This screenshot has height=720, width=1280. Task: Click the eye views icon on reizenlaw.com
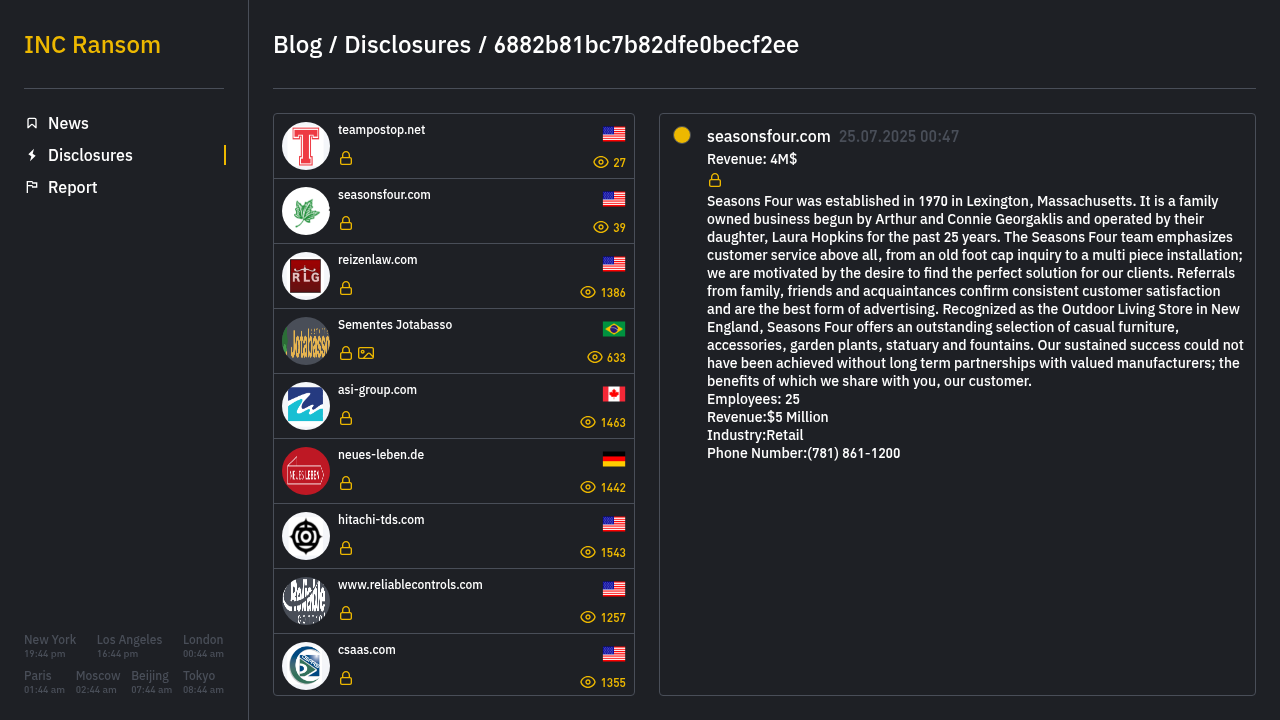point(588,292)
